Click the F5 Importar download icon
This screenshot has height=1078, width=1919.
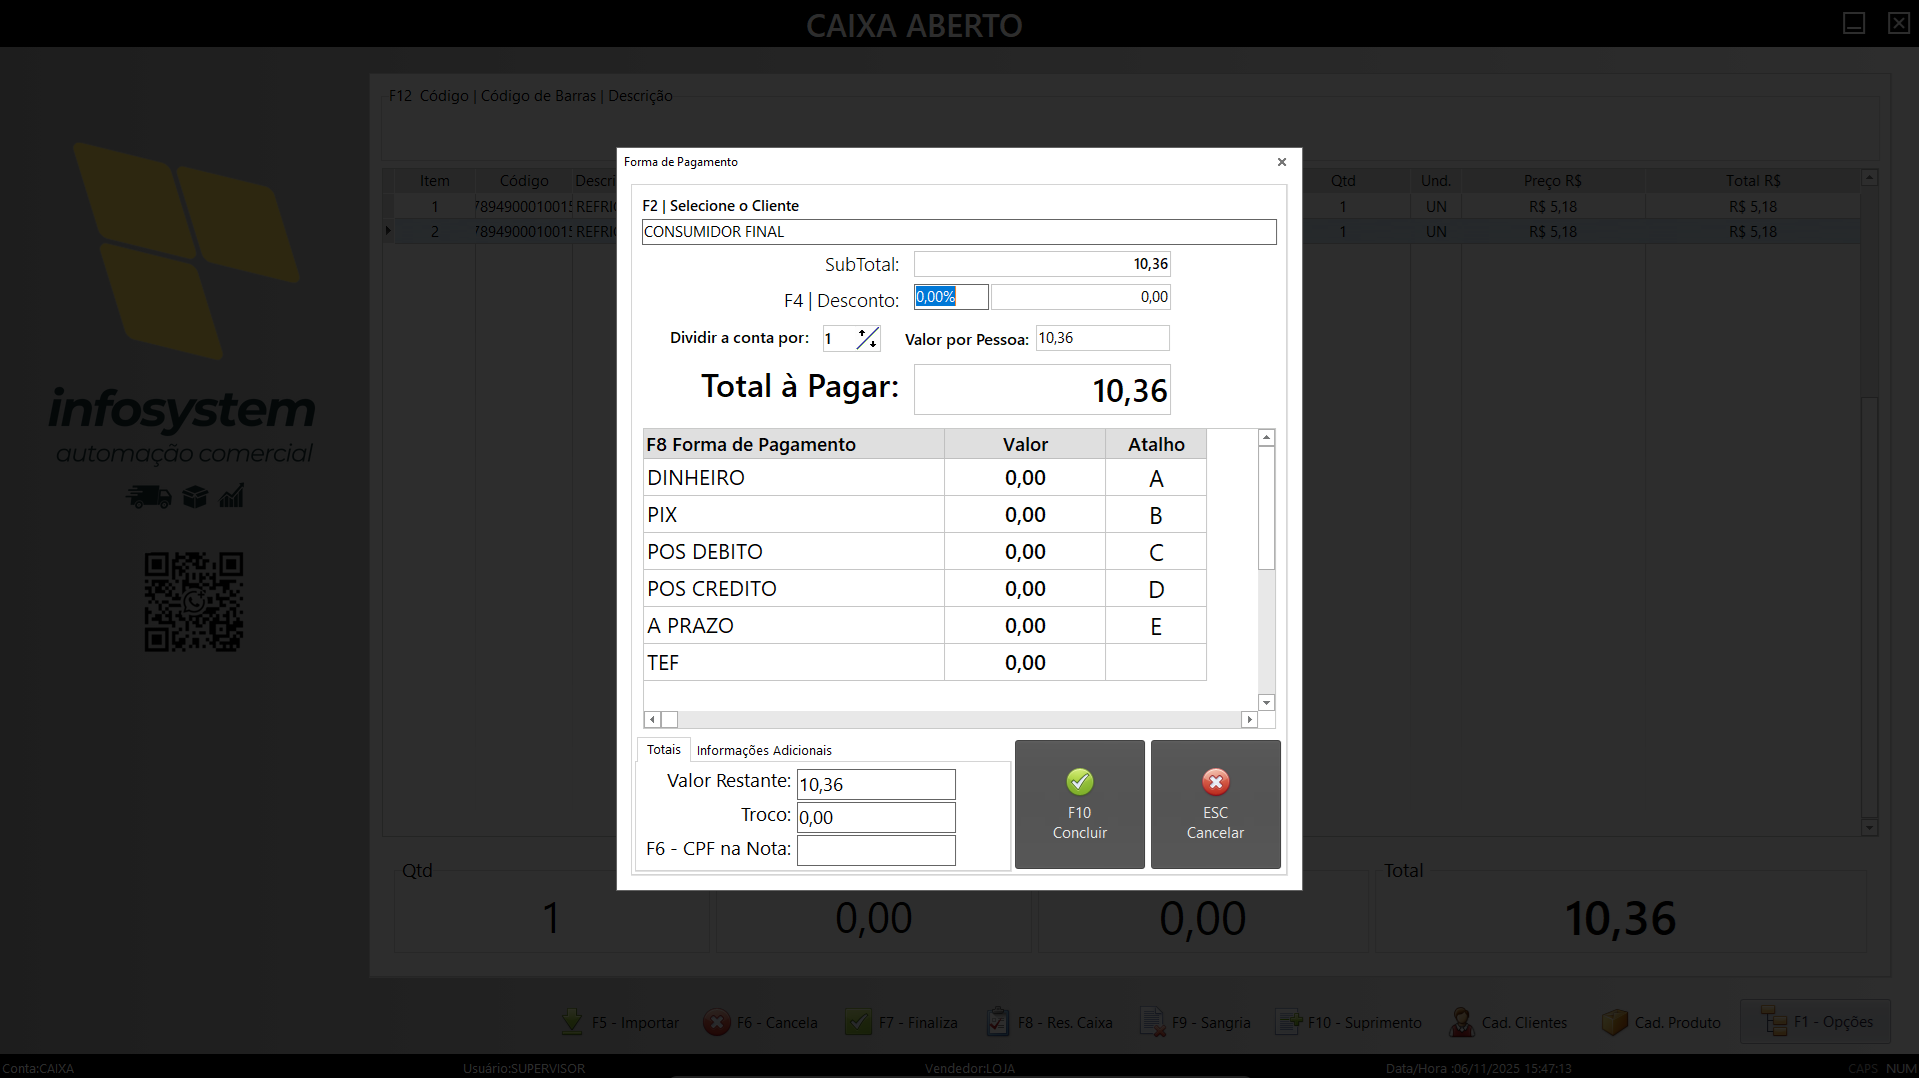pos(572,1022)
